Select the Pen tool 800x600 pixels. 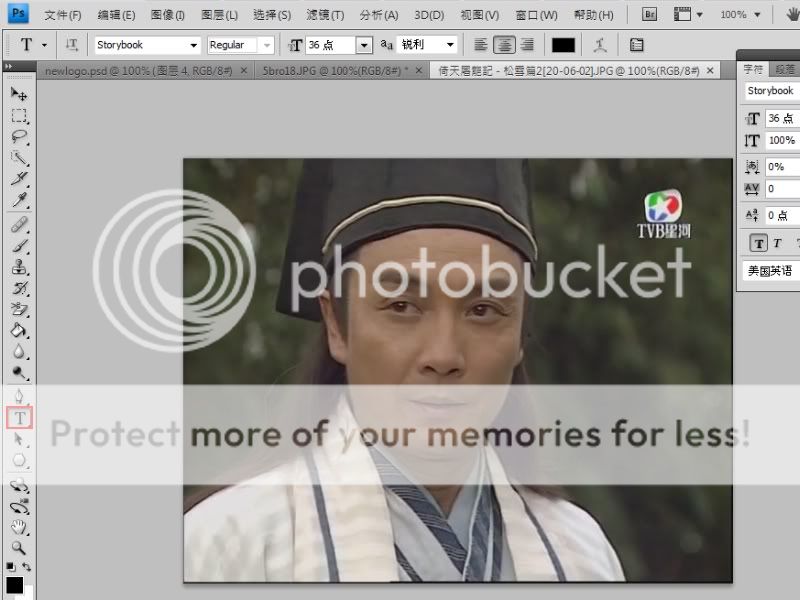tap(19, 396)
